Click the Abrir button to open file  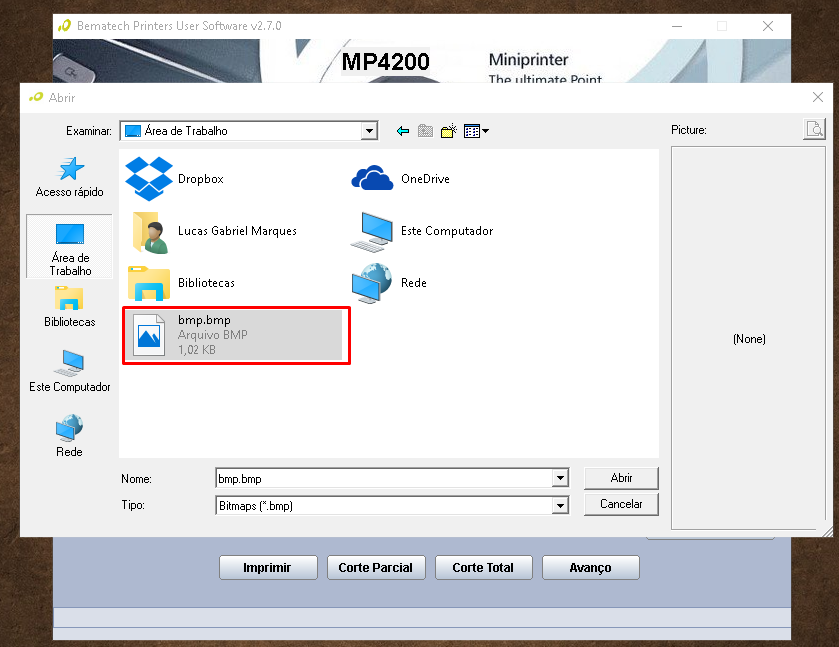coord(621,478)
